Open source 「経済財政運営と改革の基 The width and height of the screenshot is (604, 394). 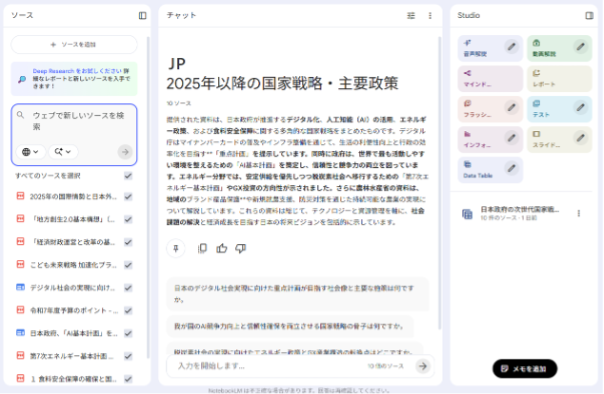[x=72, y=242]
